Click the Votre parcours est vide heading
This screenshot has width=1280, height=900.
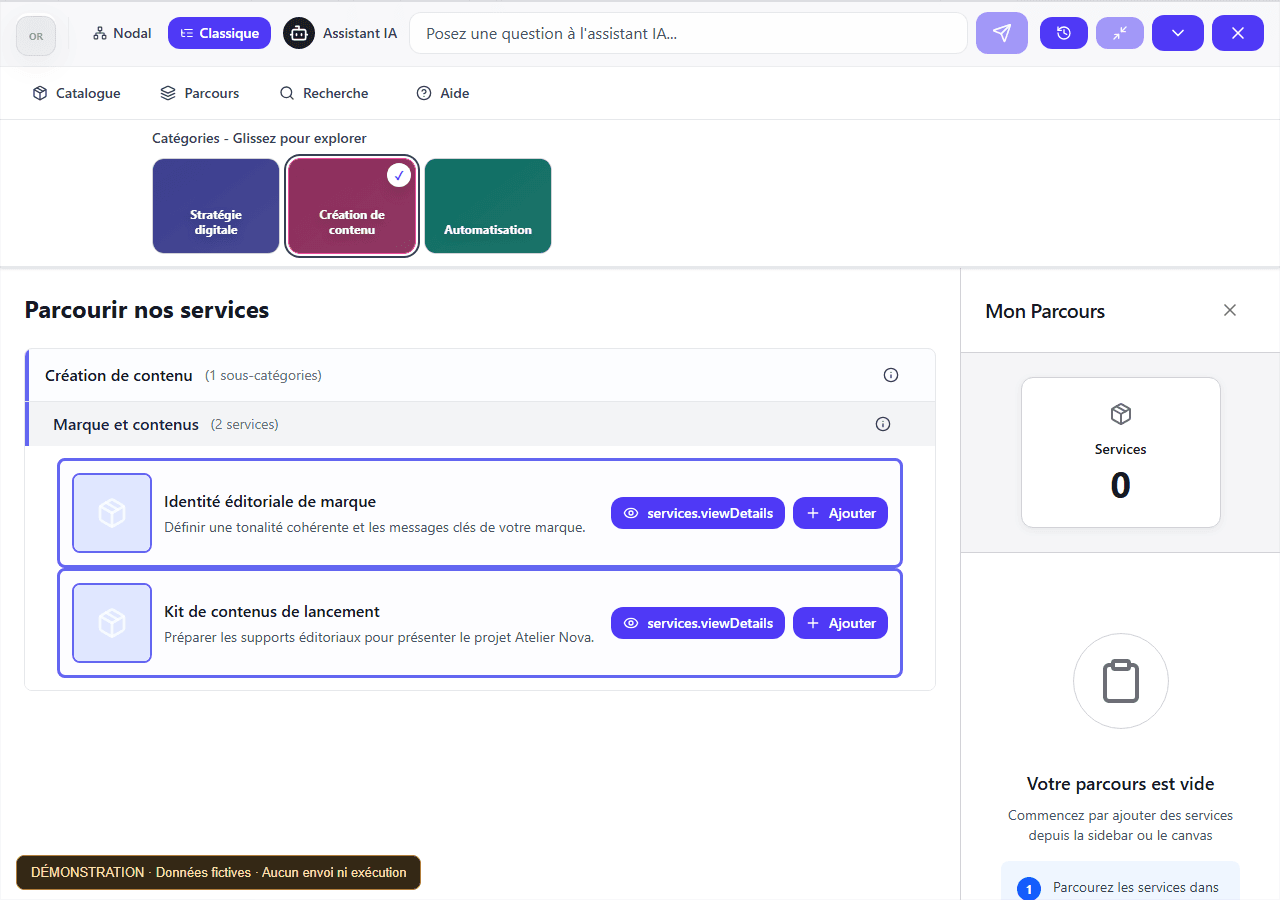point(1121,784)
